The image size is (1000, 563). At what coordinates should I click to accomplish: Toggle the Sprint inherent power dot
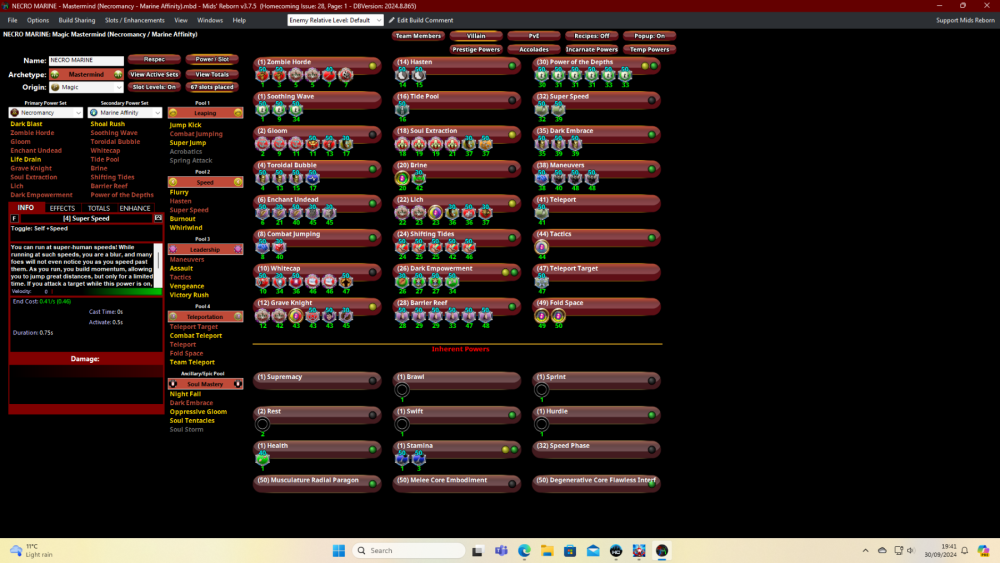[x=652, y=381]
